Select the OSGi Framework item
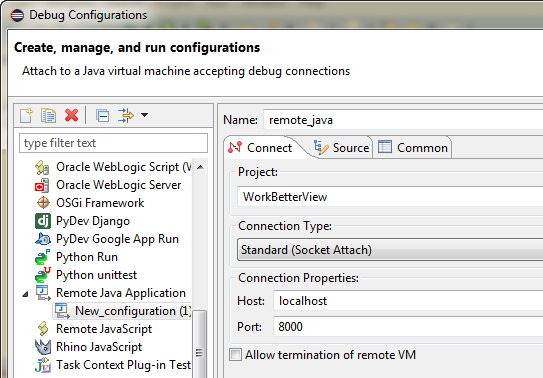The image size is (543, 378). pyautogui.click(x=100, y=203)
